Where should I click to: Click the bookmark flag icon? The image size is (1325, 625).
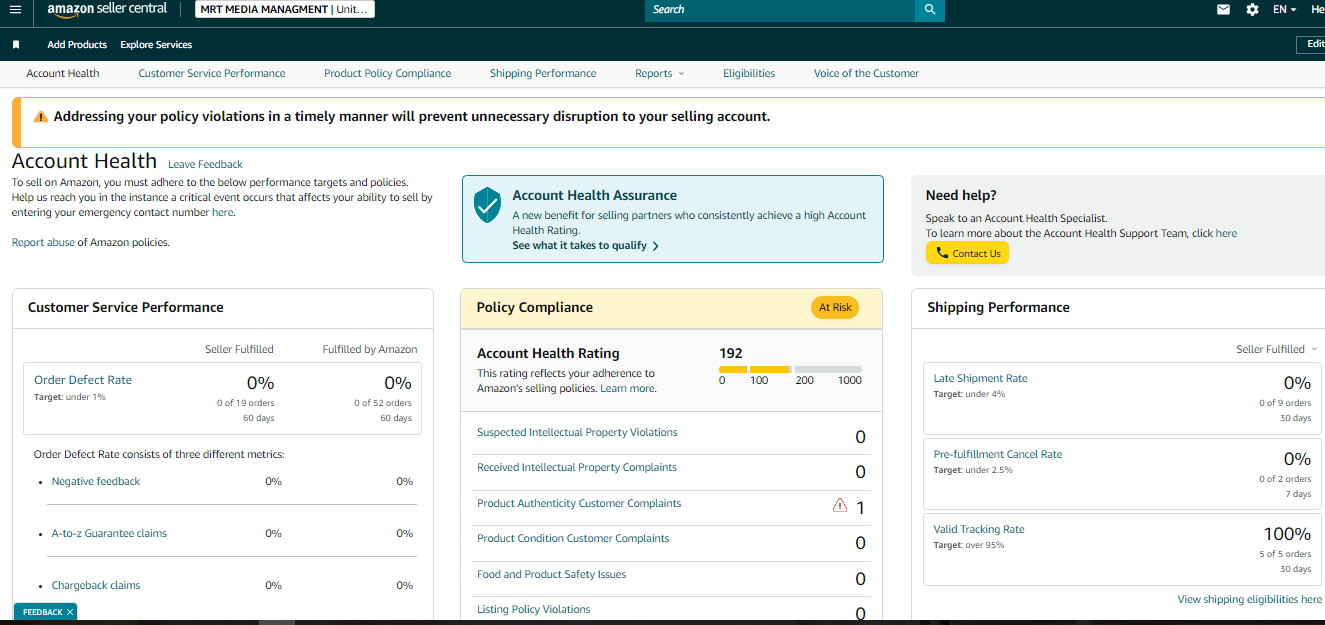(x=16, y=45)
